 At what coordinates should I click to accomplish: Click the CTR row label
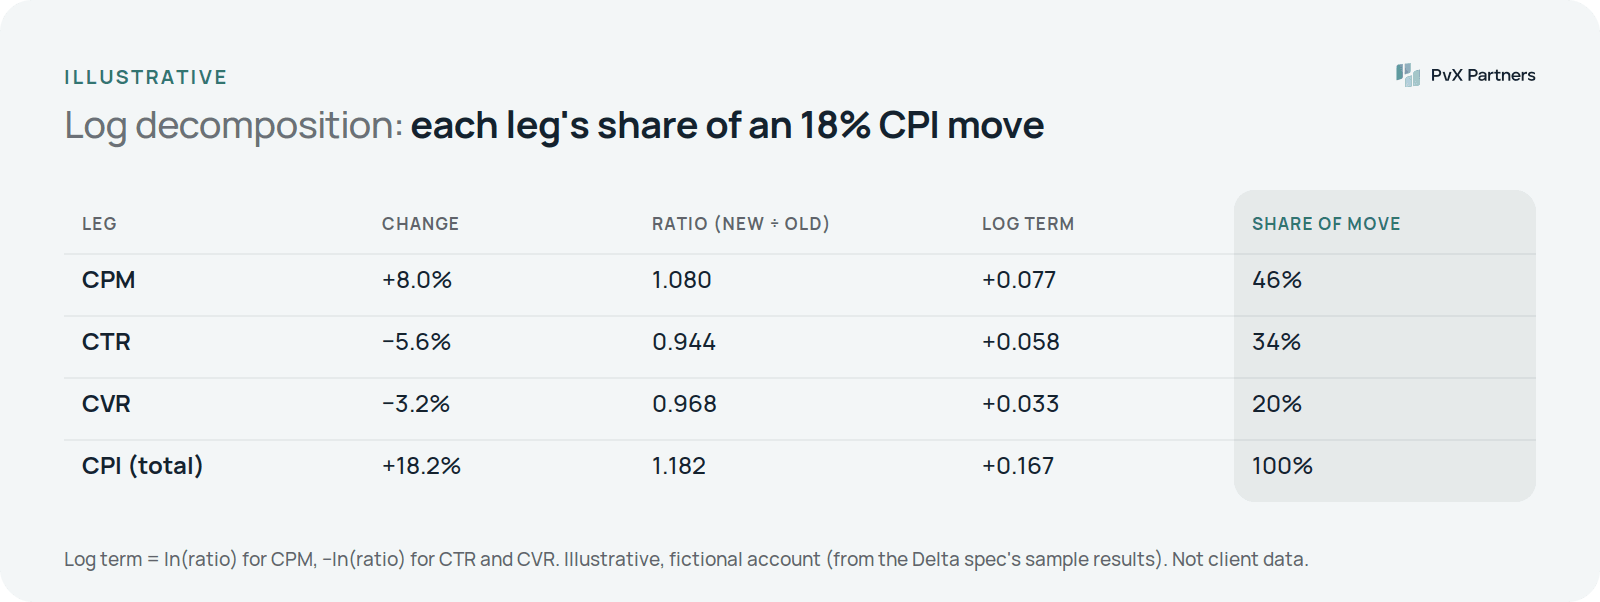pyautogui.click(x=106, y=342)
